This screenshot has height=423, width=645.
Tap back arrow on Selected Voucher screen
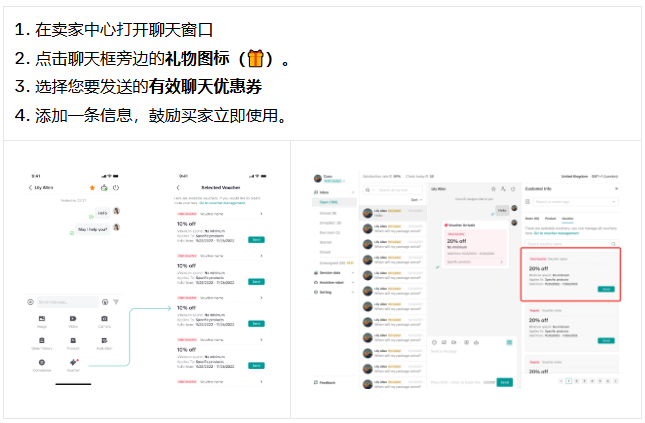pyautogui.click(x=178, y=188)
